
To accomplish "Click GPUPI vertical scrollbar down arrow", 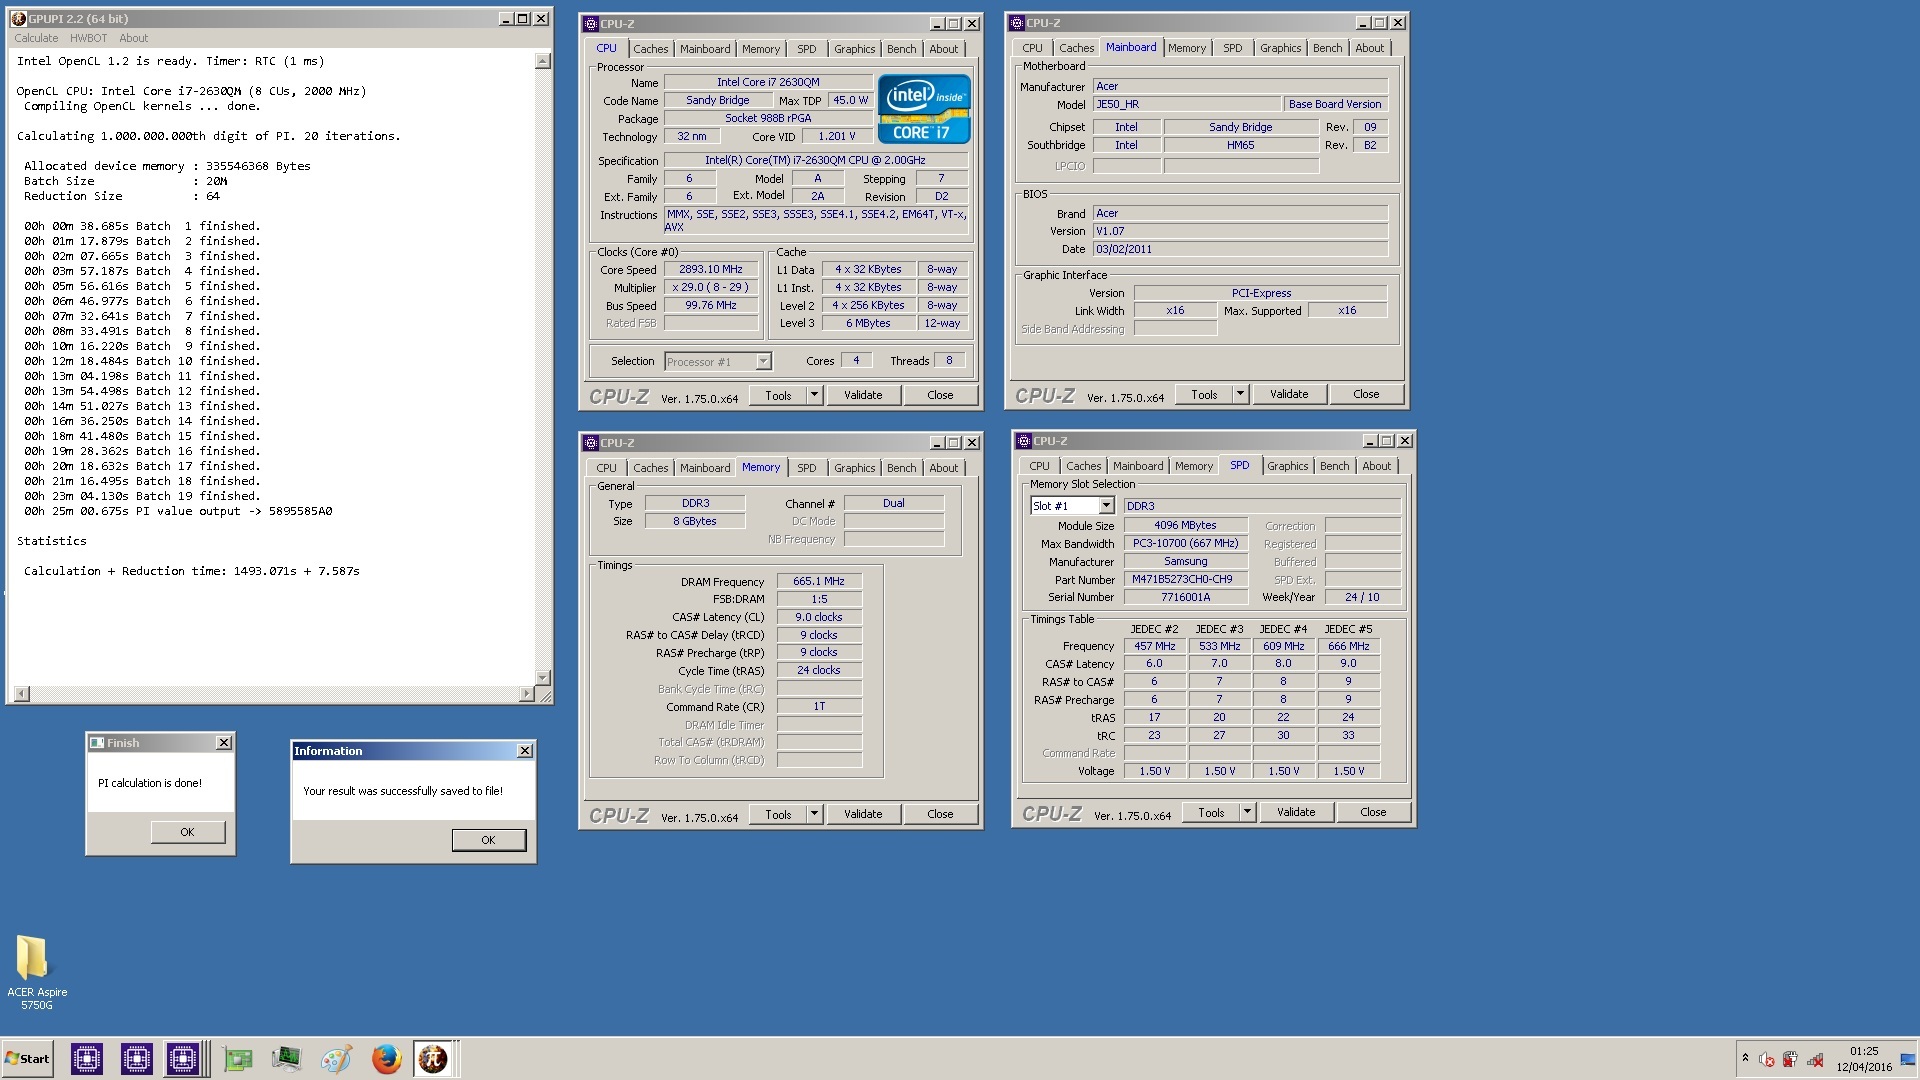I will [x=543, y=677].
